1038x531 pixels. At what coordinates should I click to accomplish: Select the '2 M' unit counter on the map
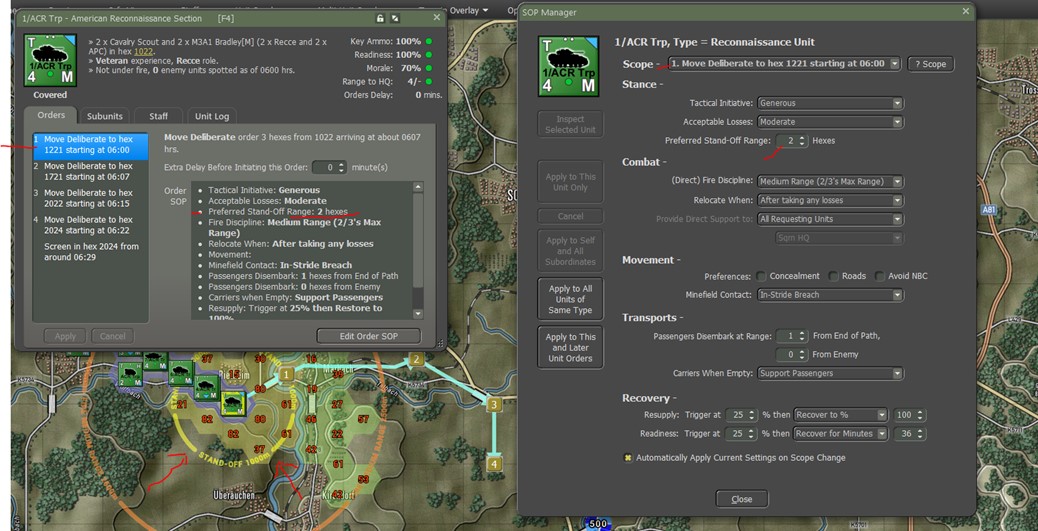(x=130, y=373)
